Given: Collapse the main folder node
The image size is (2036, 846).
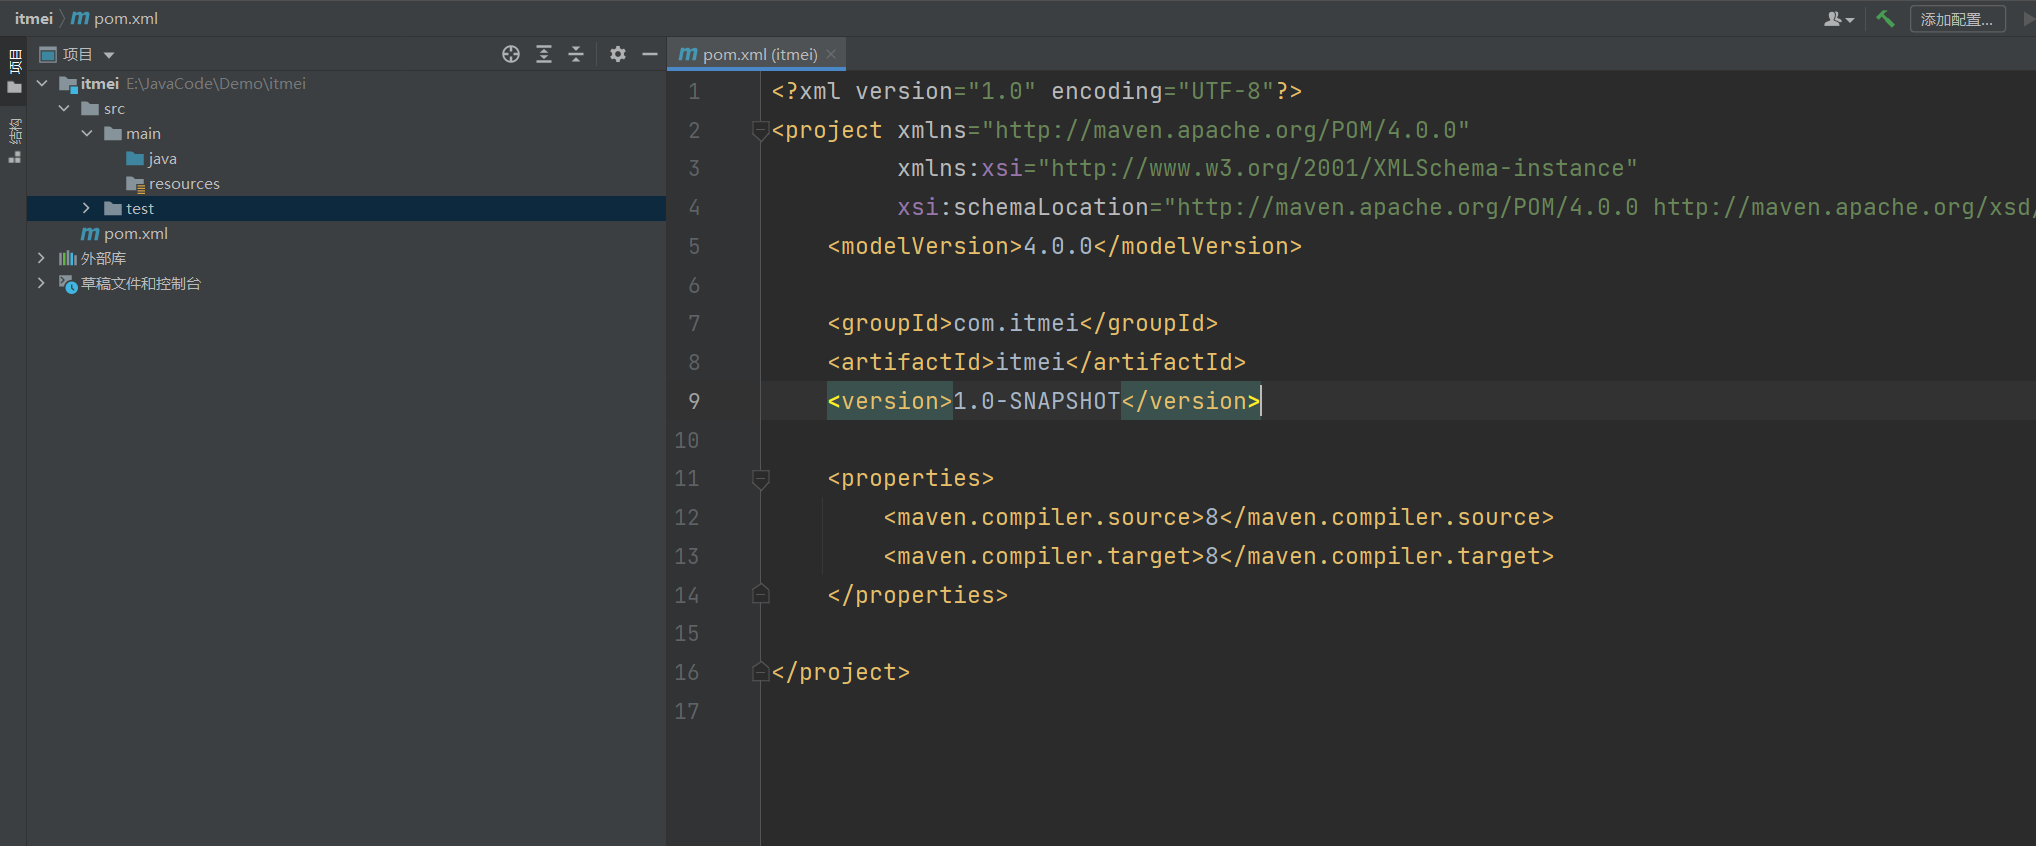Looking at the screenshot, I should (87, 133).
